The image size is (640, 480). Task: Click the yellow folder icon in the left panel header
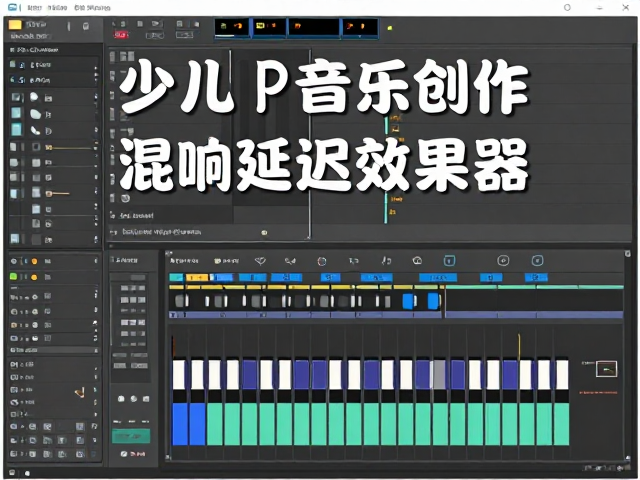pos(15,25)
